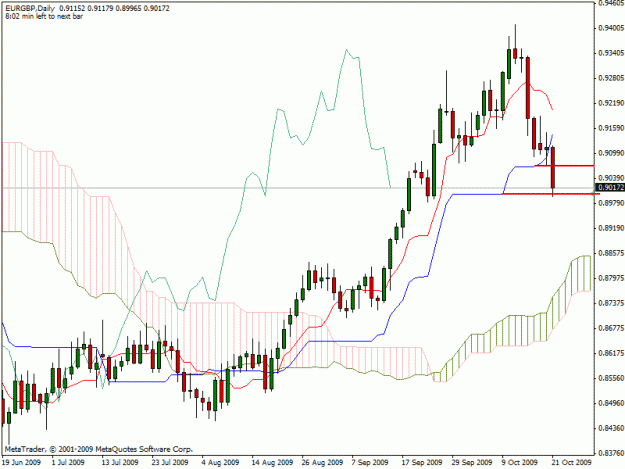Click the 0.93405 price axis label
Image resolution: width=625 pixels, height=469 pixels.
[611, 53]
